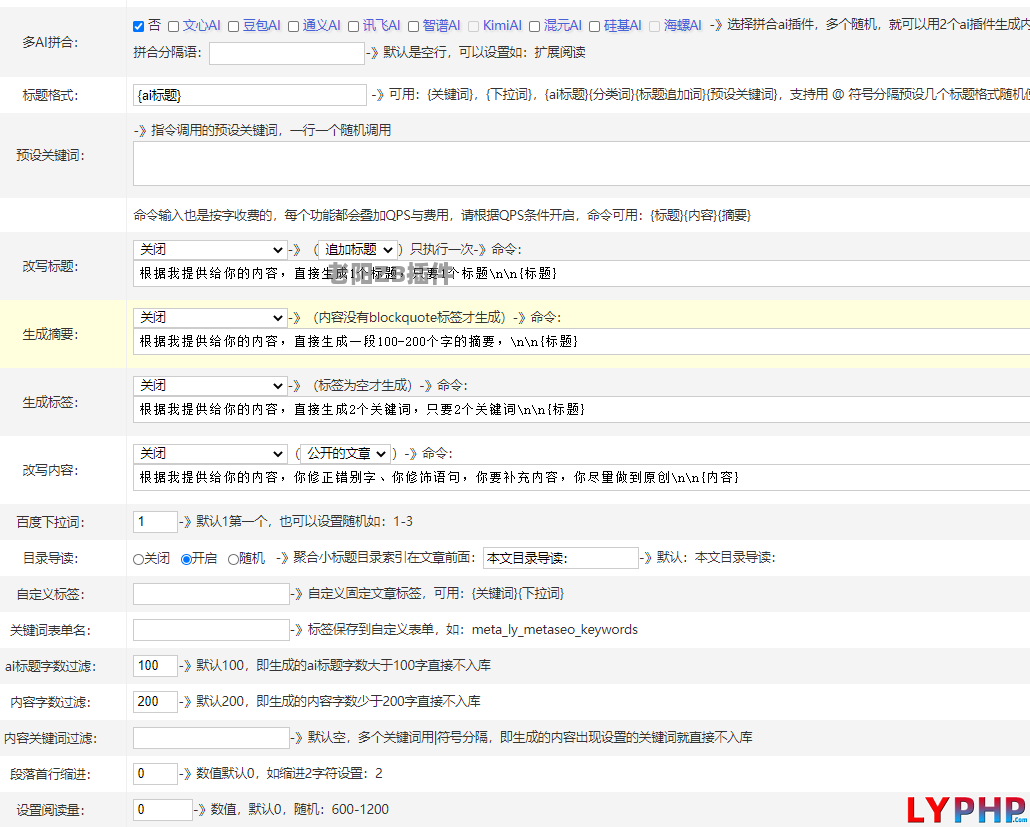Click the 内容字数过滤 field

155,702
